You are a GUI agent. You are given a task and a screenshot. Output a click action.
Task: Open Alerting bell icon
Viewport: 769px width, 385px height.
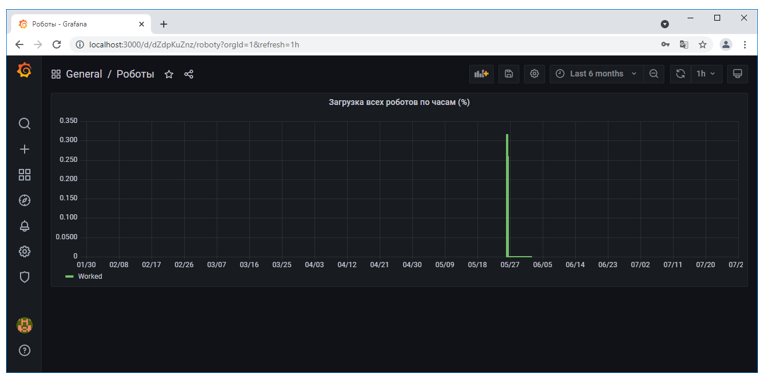25,226
